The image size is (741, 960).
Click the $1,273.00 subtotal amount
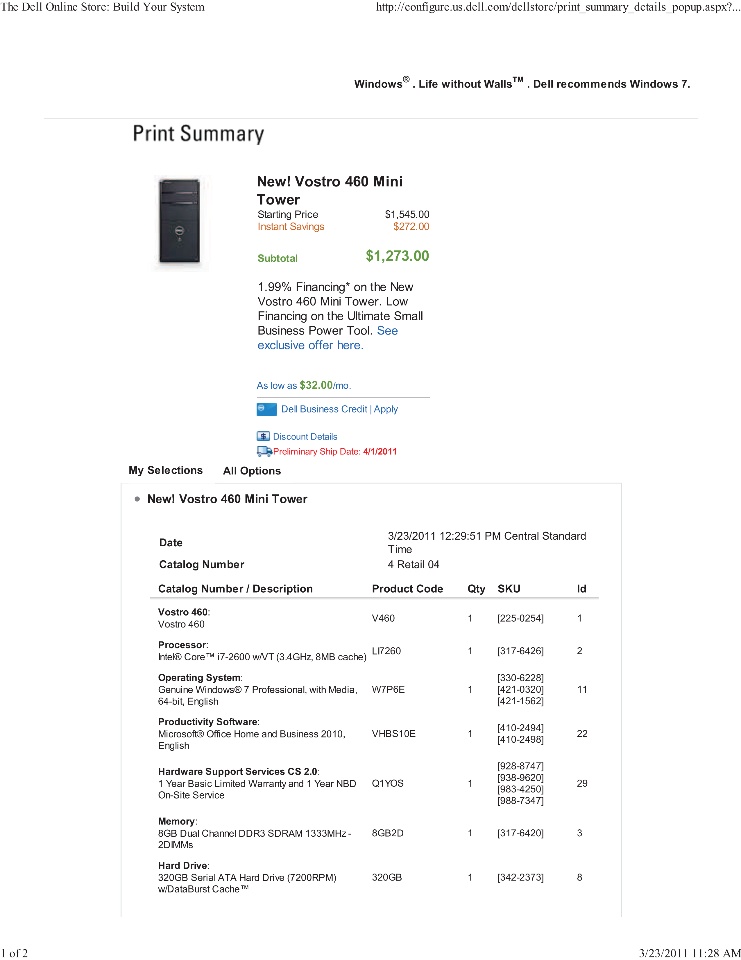click(397, 256)
